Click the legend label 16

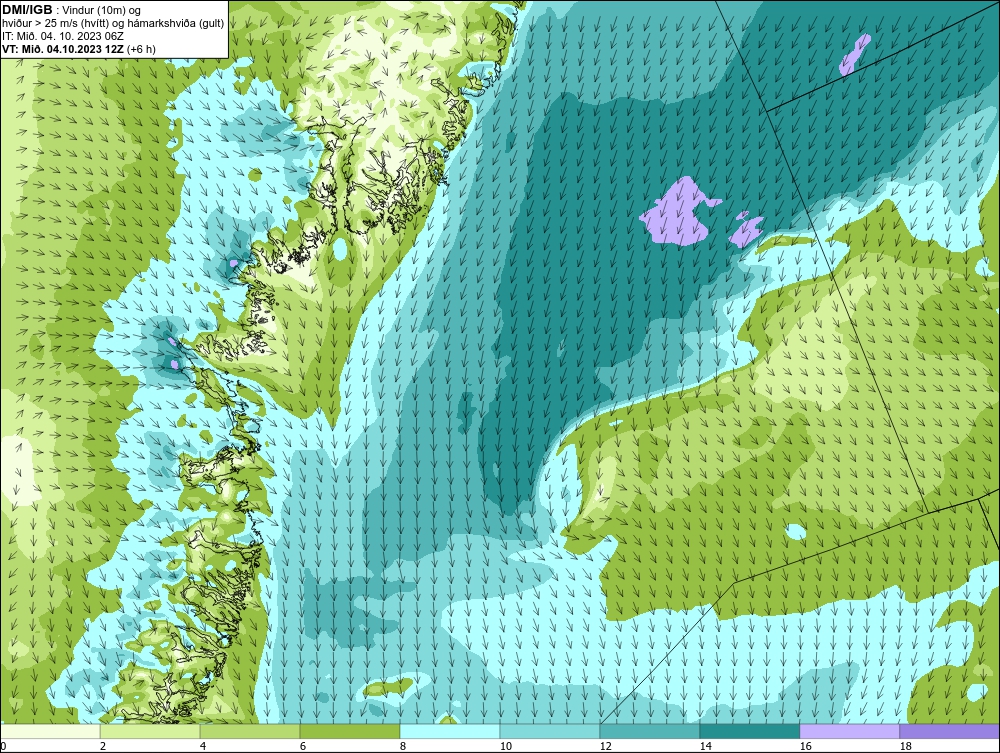(x=805, y=746)
